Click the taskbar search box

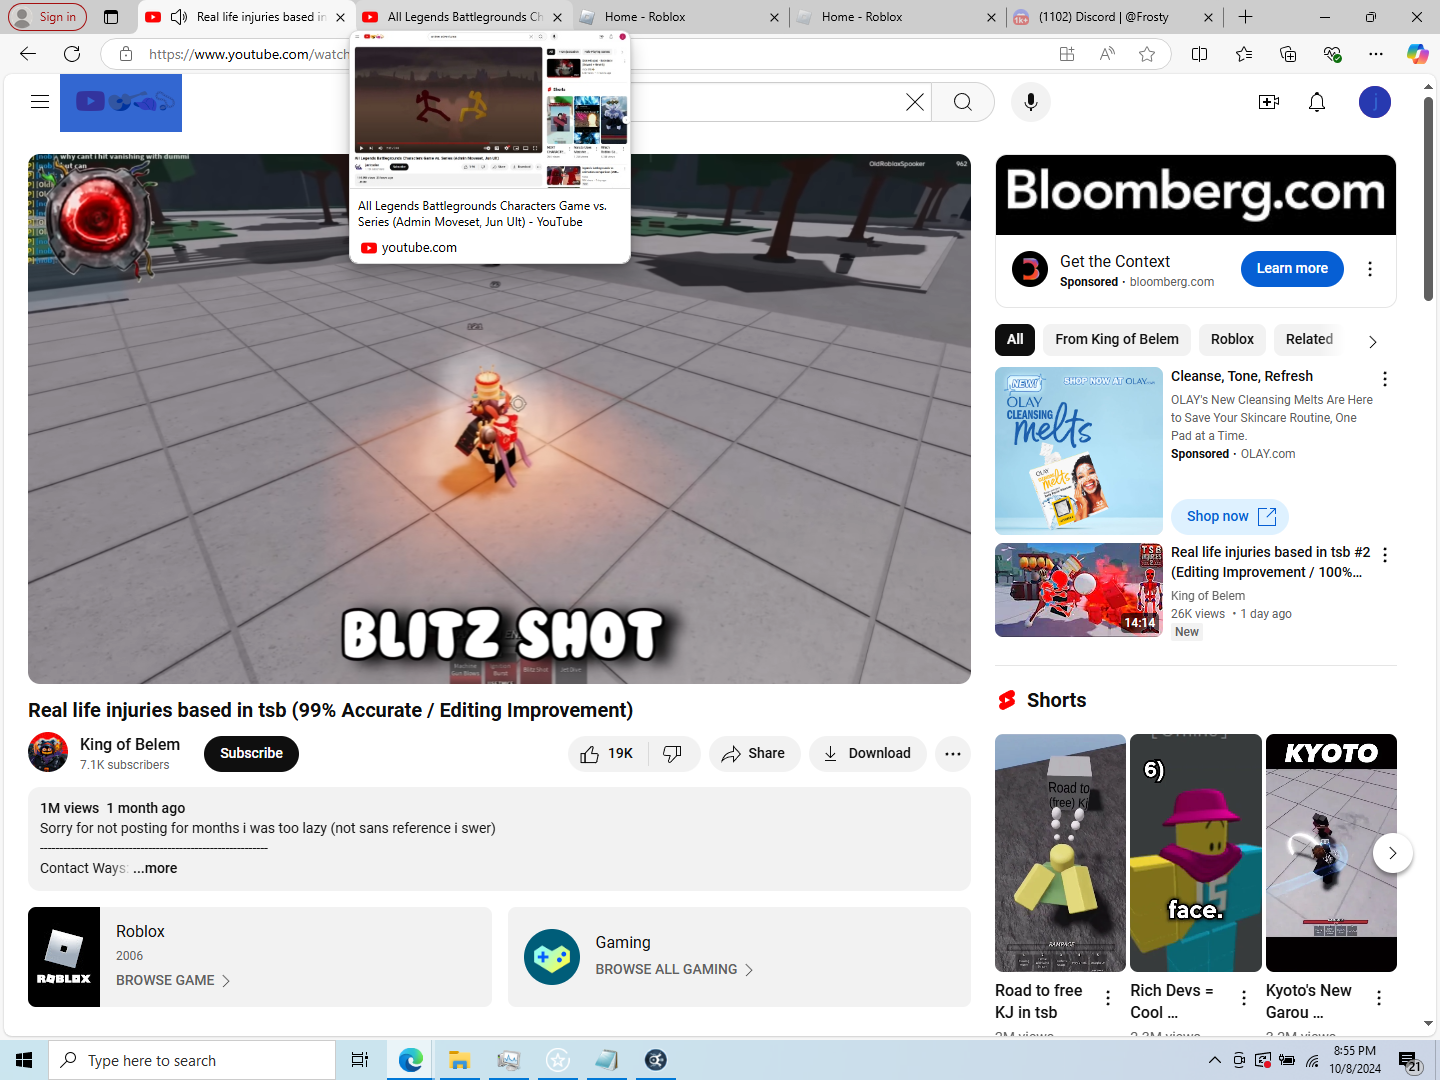pyautogui.click(x=192, y=1060)
